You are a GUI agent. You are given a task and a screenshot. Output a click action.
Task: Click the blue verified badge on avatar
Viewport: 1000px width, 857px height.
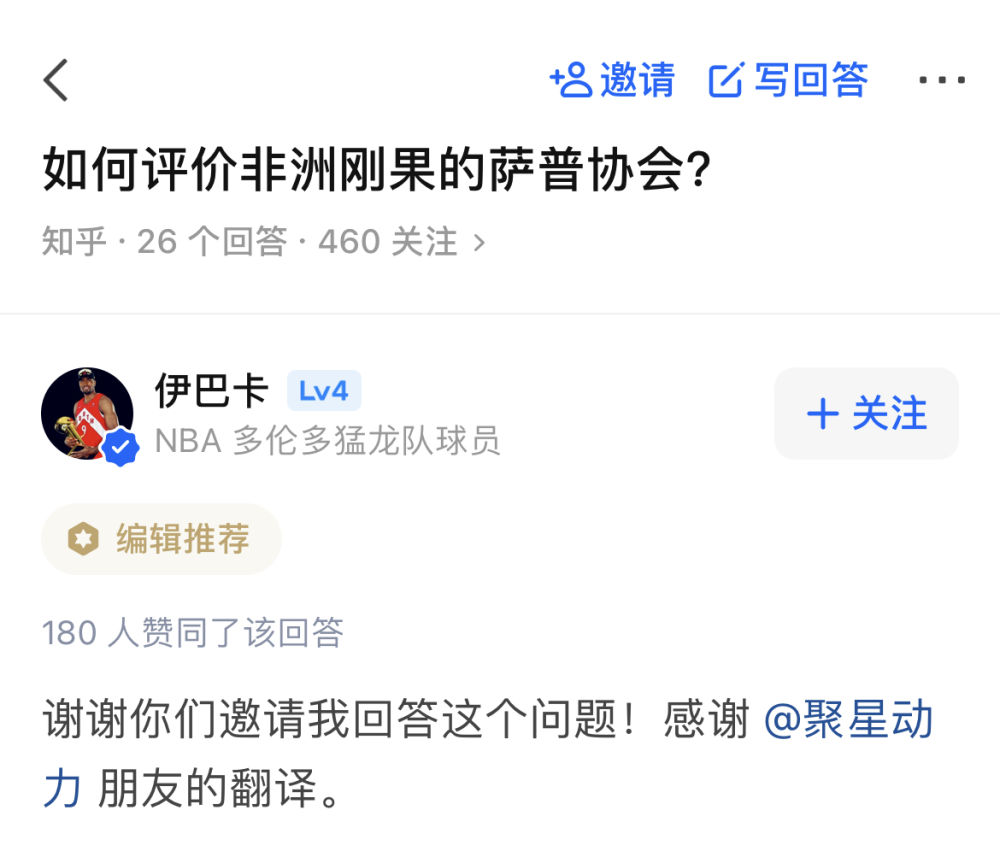pos(121,449)
